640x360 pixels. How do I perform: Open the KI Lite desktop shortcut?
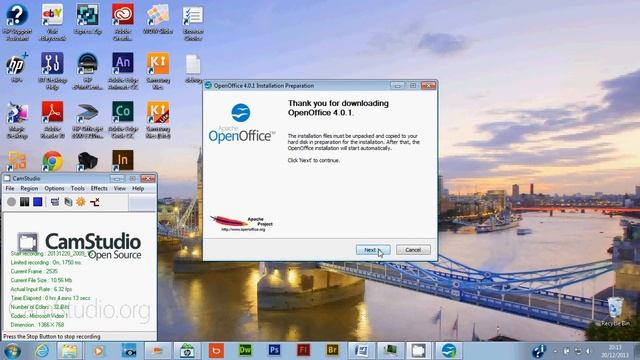point(158,119)
